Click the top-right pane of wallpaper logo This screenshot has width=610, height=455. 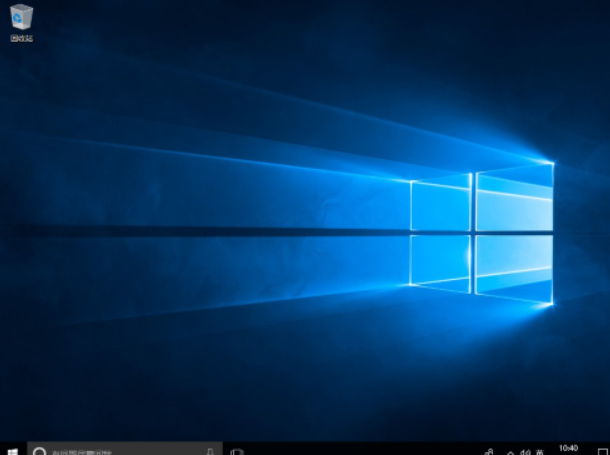coord(514,197)
